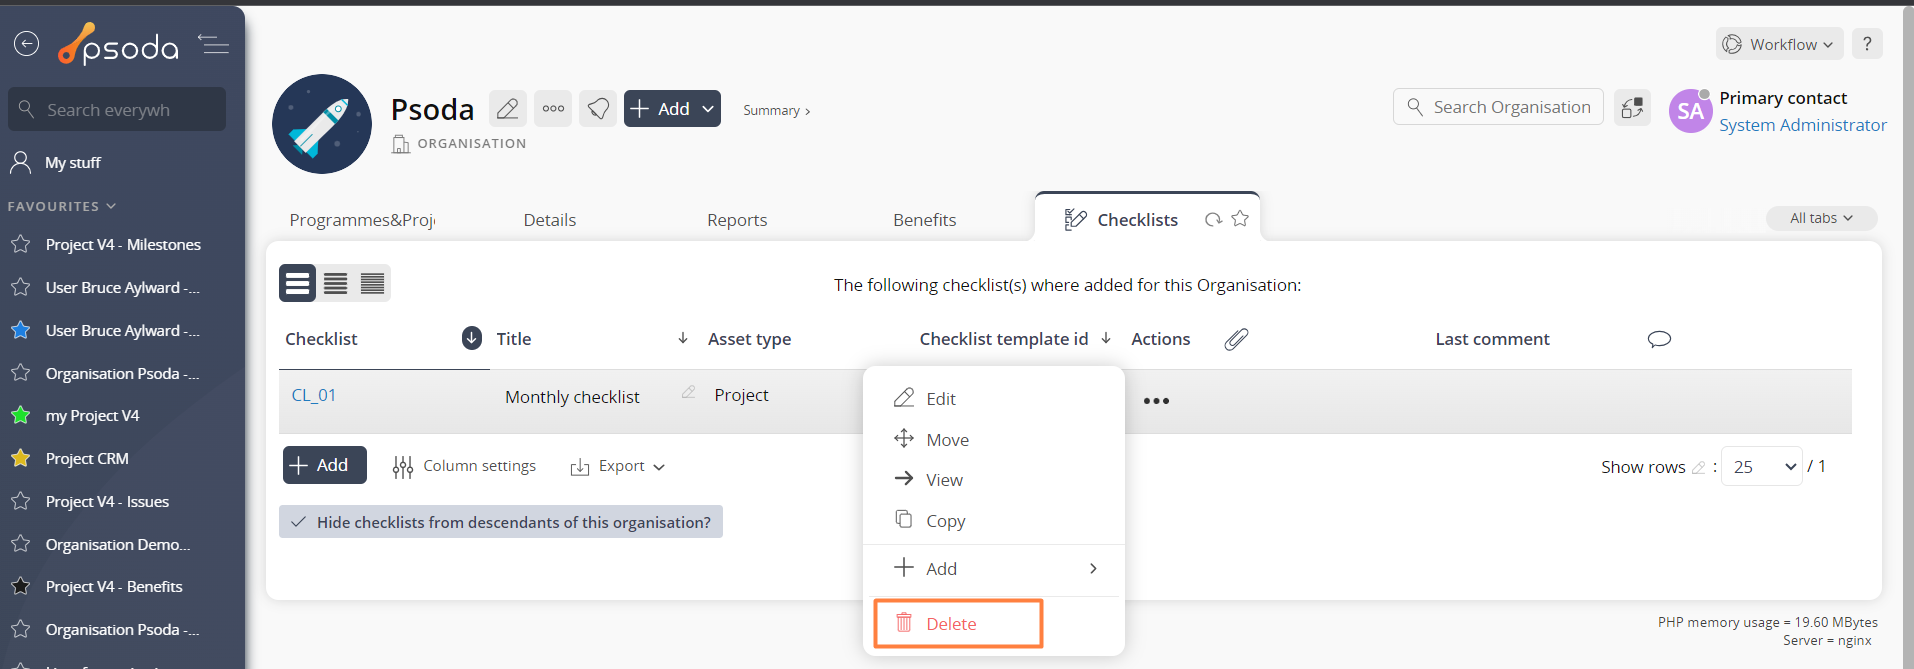Screen dimensions: 1914x669
Task: Click the Search everywhere field
Action: [117, 109]
